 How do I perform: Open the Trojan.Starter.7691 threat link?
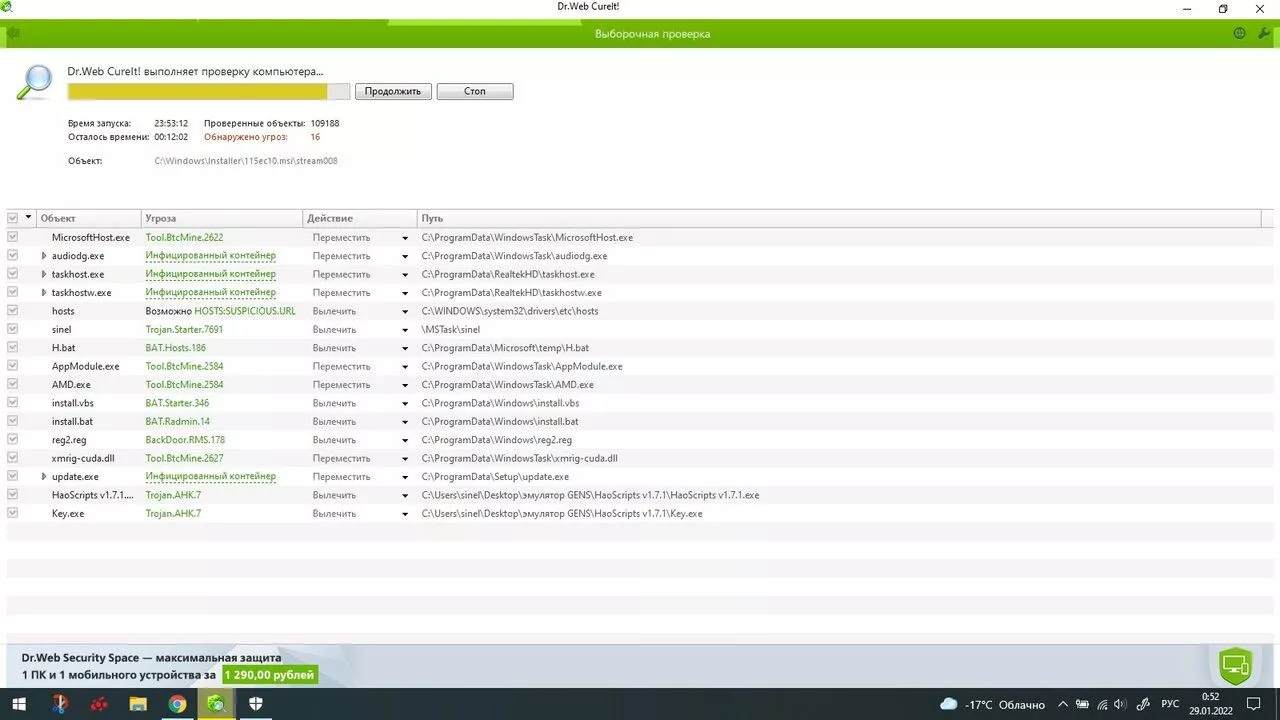pyautogui.click(x=184, y=330)
